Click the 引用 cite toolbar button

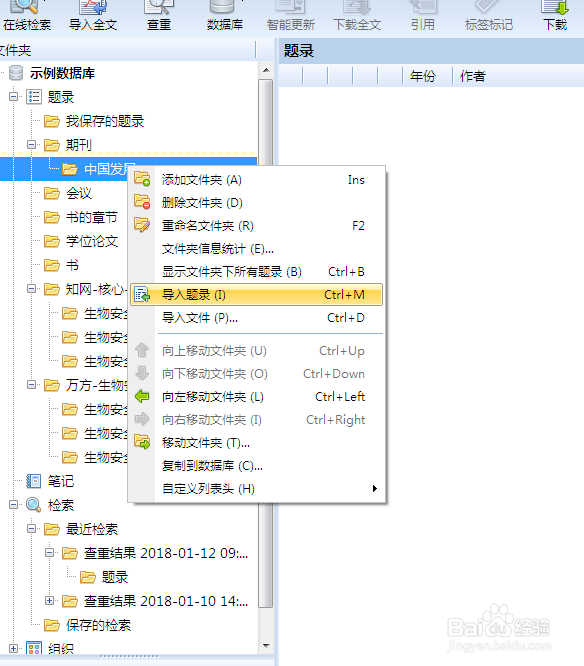coord(423,17)
